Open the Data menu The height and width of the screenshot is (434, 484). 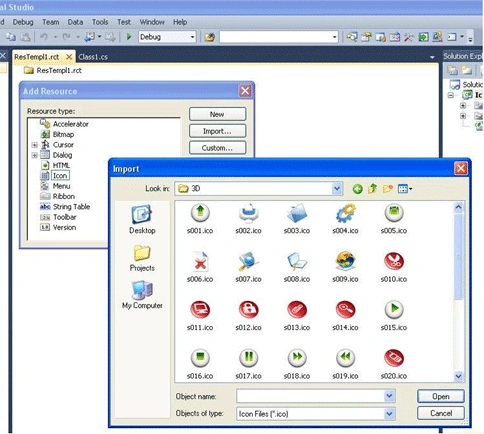coord(75,22)
